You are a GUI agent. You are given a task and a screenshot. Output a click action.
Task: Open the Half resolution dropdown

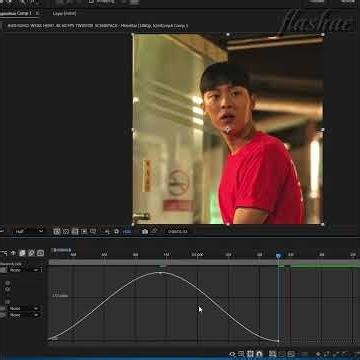[29, 231]
